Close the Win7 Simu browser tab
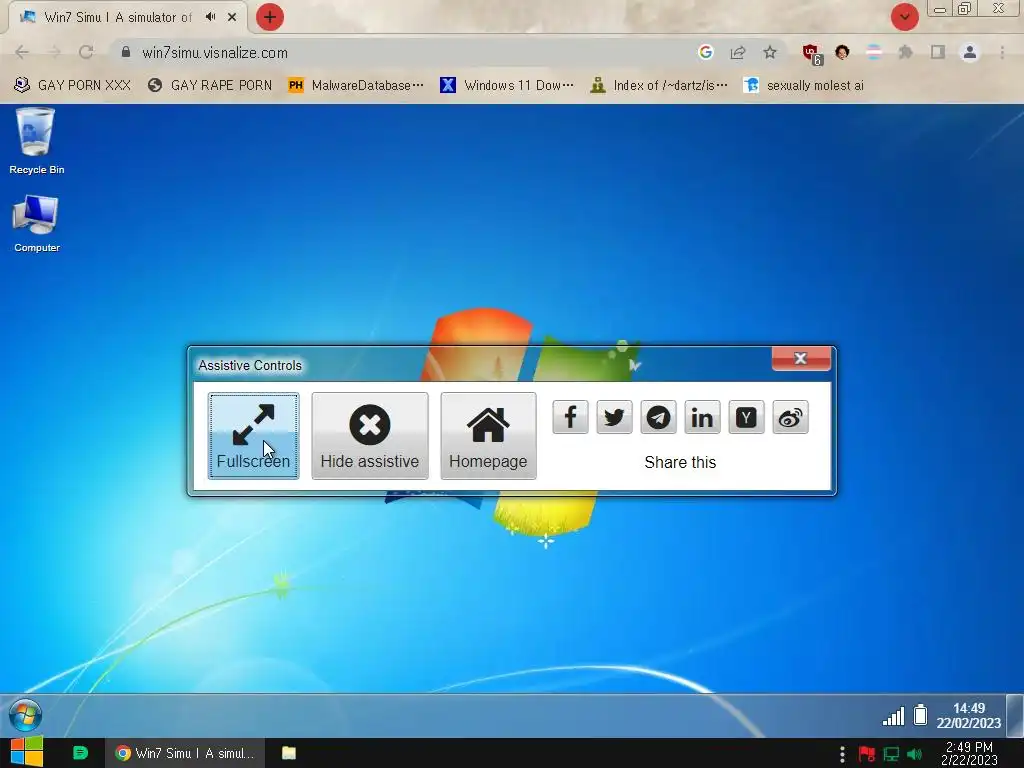 coord(232,17)
